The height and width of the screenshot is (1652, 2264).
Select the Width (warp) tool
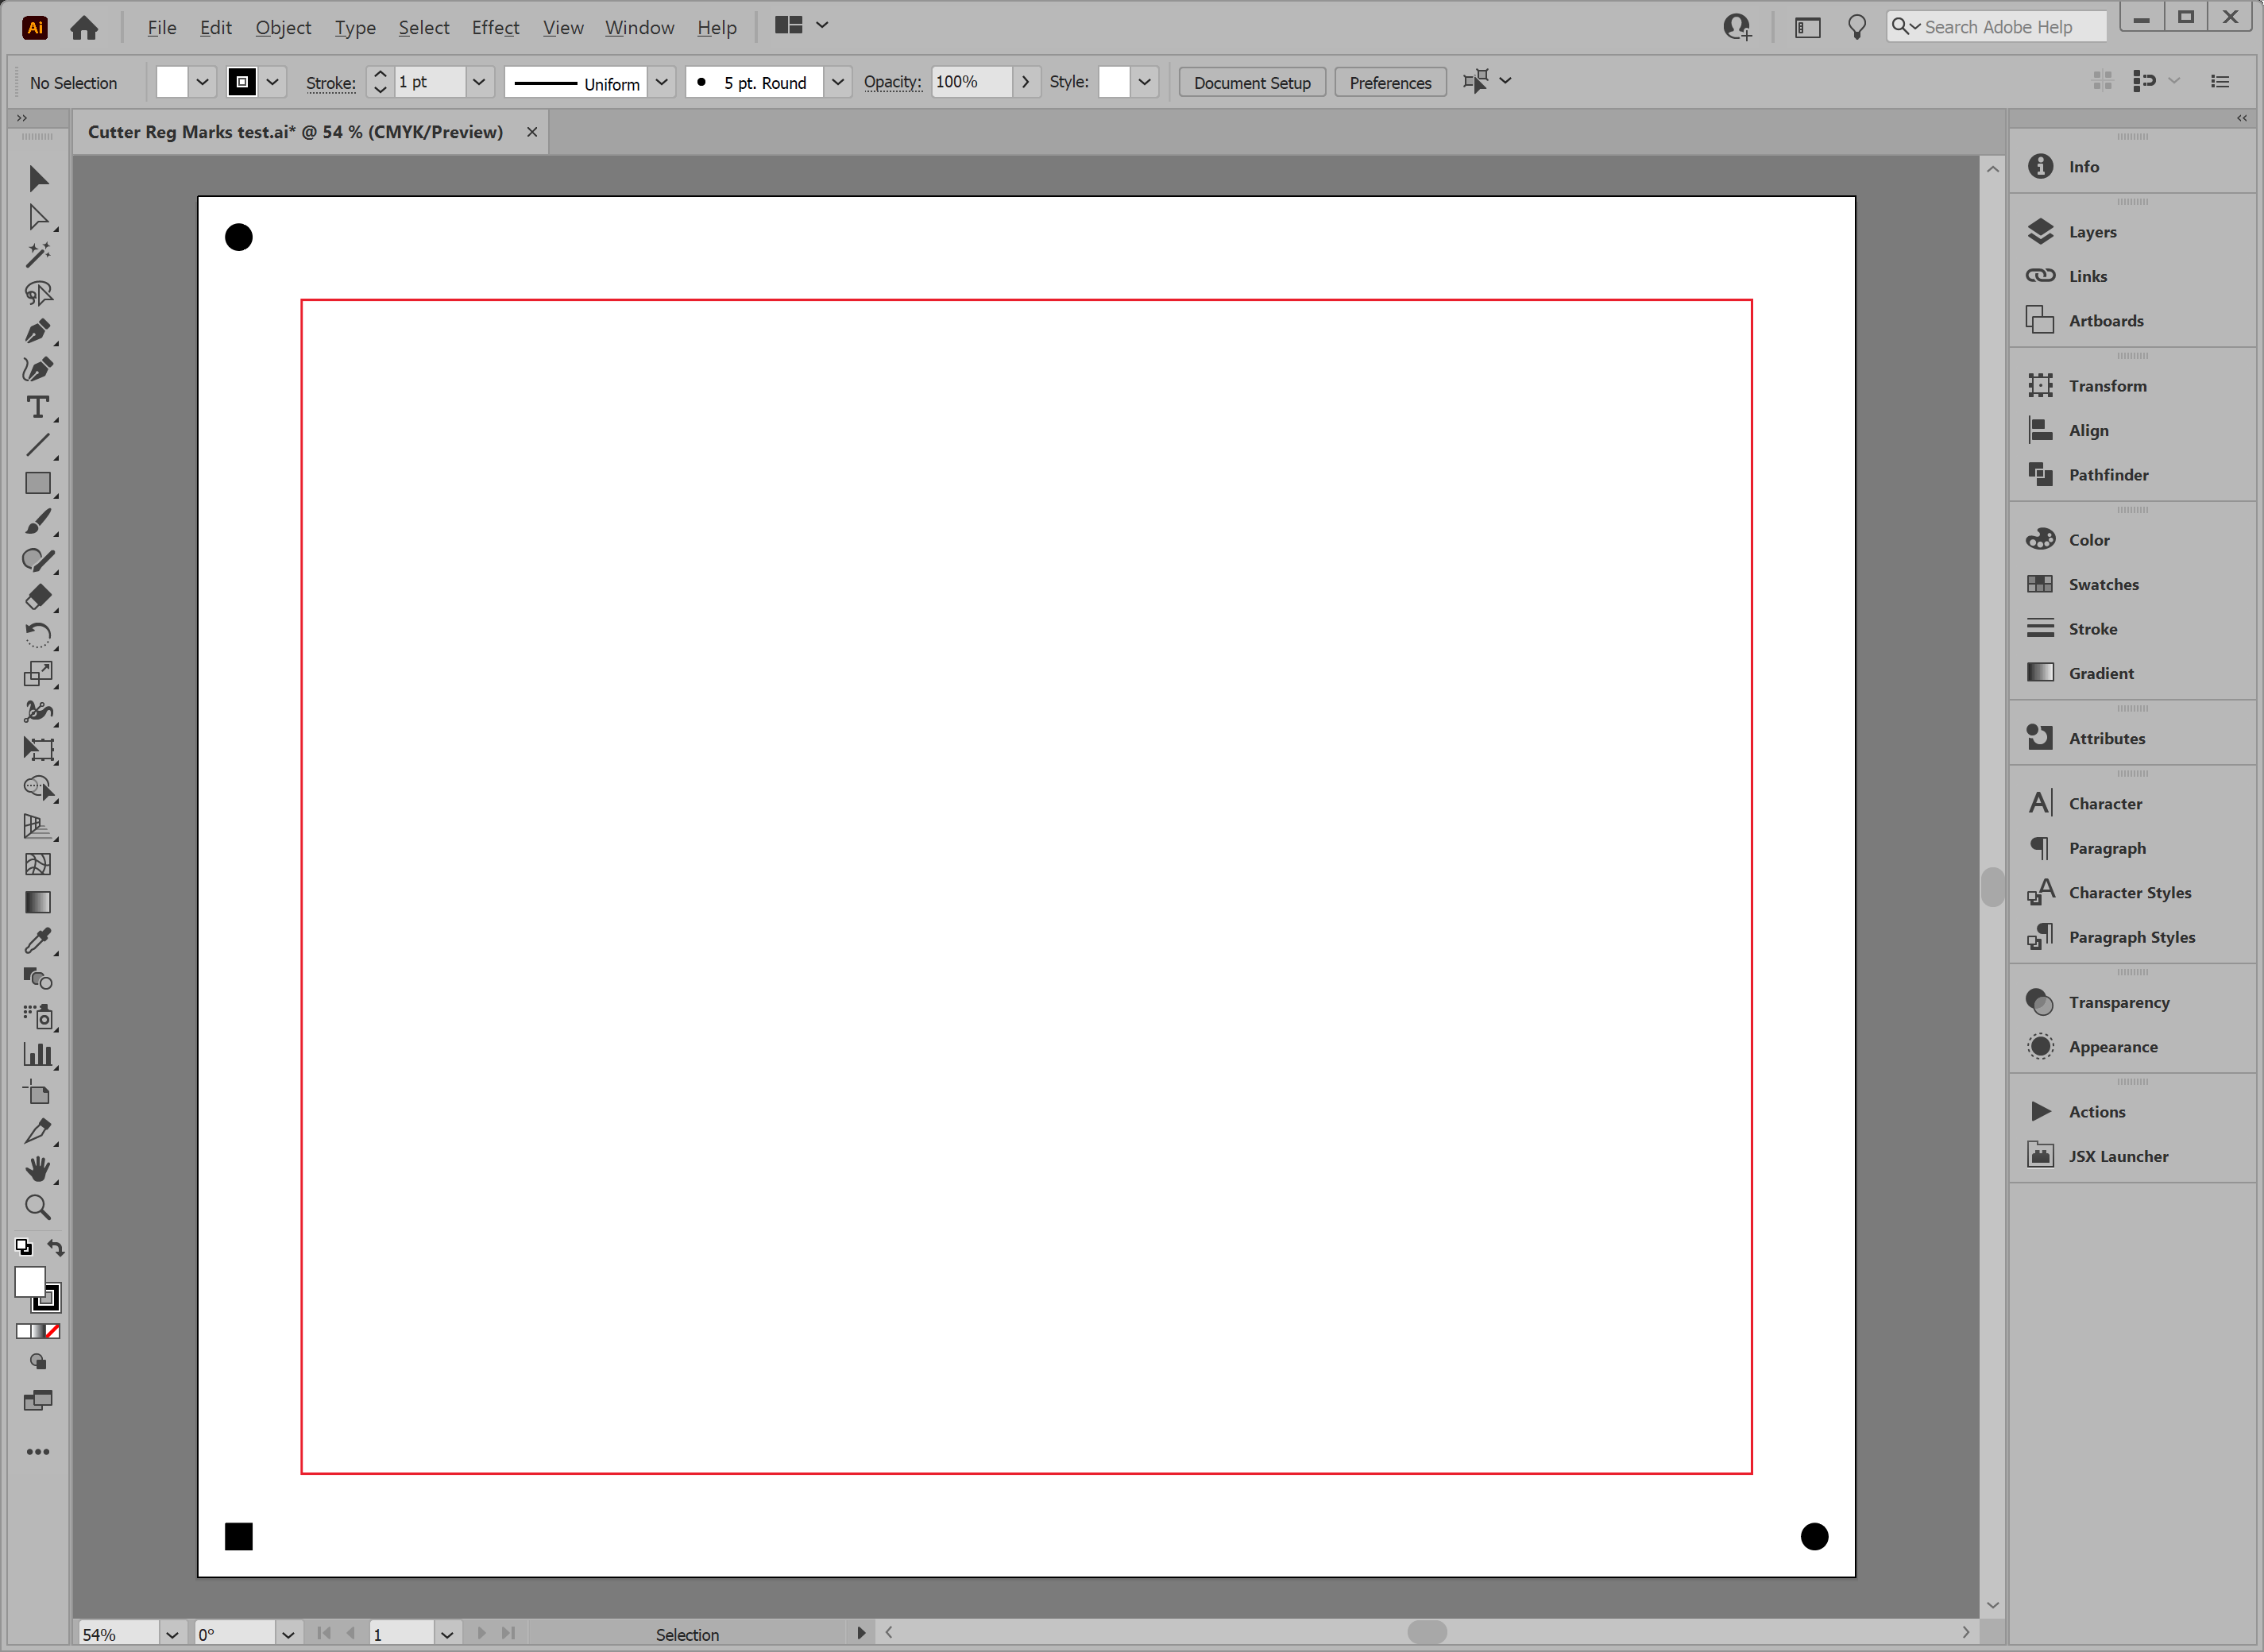[38, 711]
